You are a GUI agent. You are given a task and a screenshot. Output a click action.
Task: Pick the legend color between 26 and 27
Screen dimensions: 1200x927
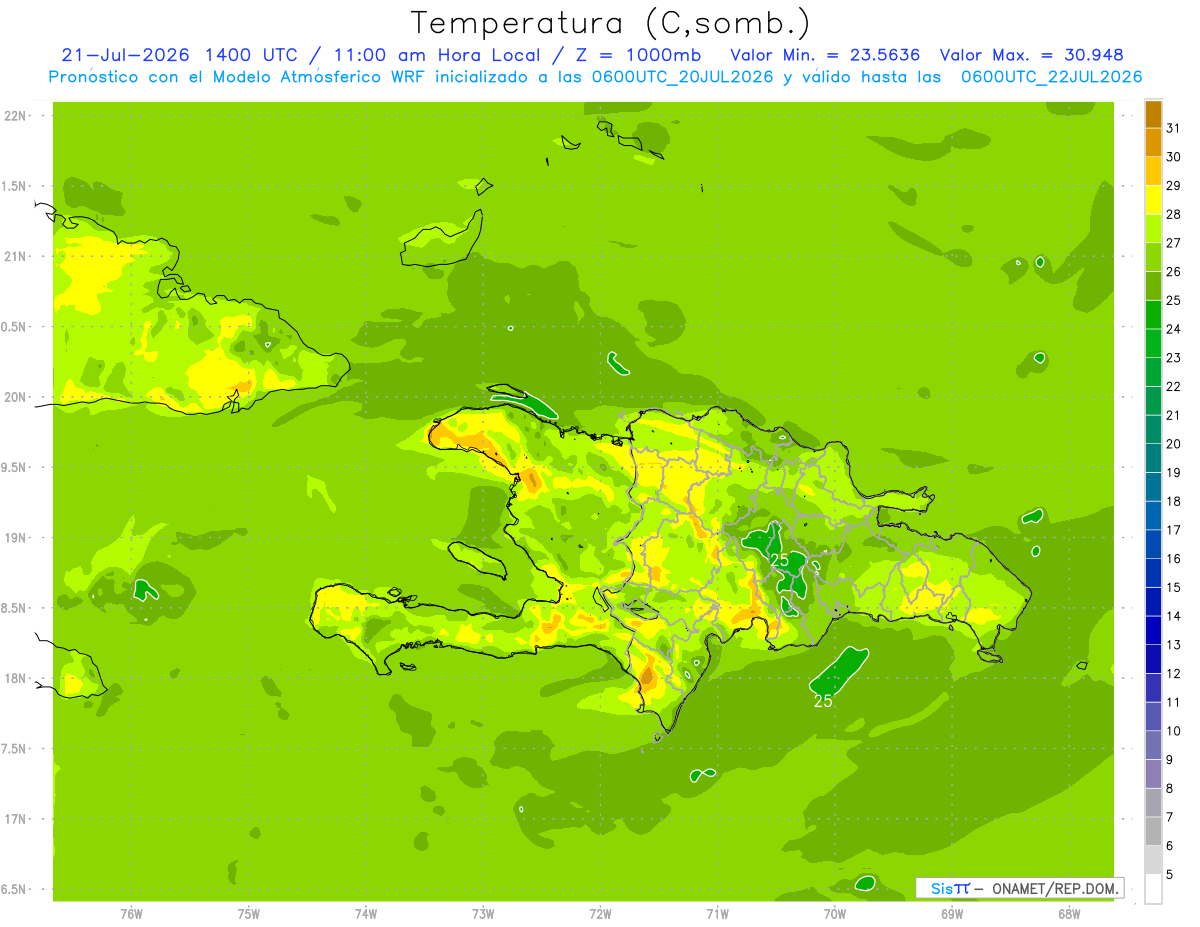(1153, 257)
